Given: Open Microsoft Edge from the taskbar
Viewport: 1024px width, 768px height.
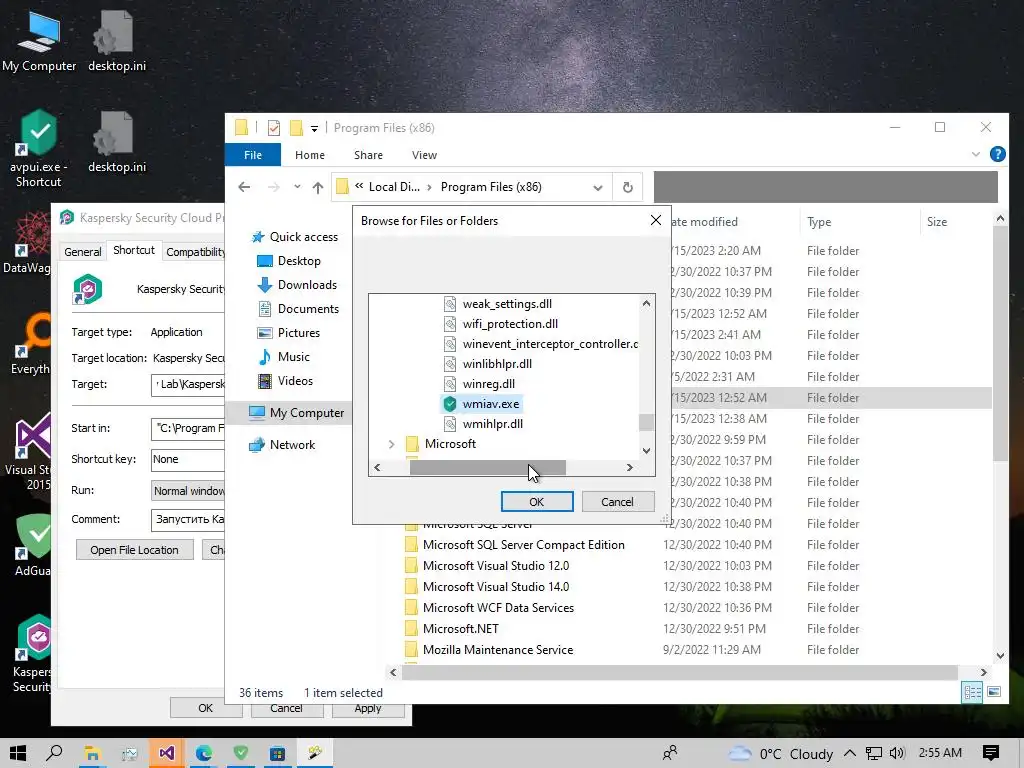Looking at the screenshot, I should (x=204, y=753).
